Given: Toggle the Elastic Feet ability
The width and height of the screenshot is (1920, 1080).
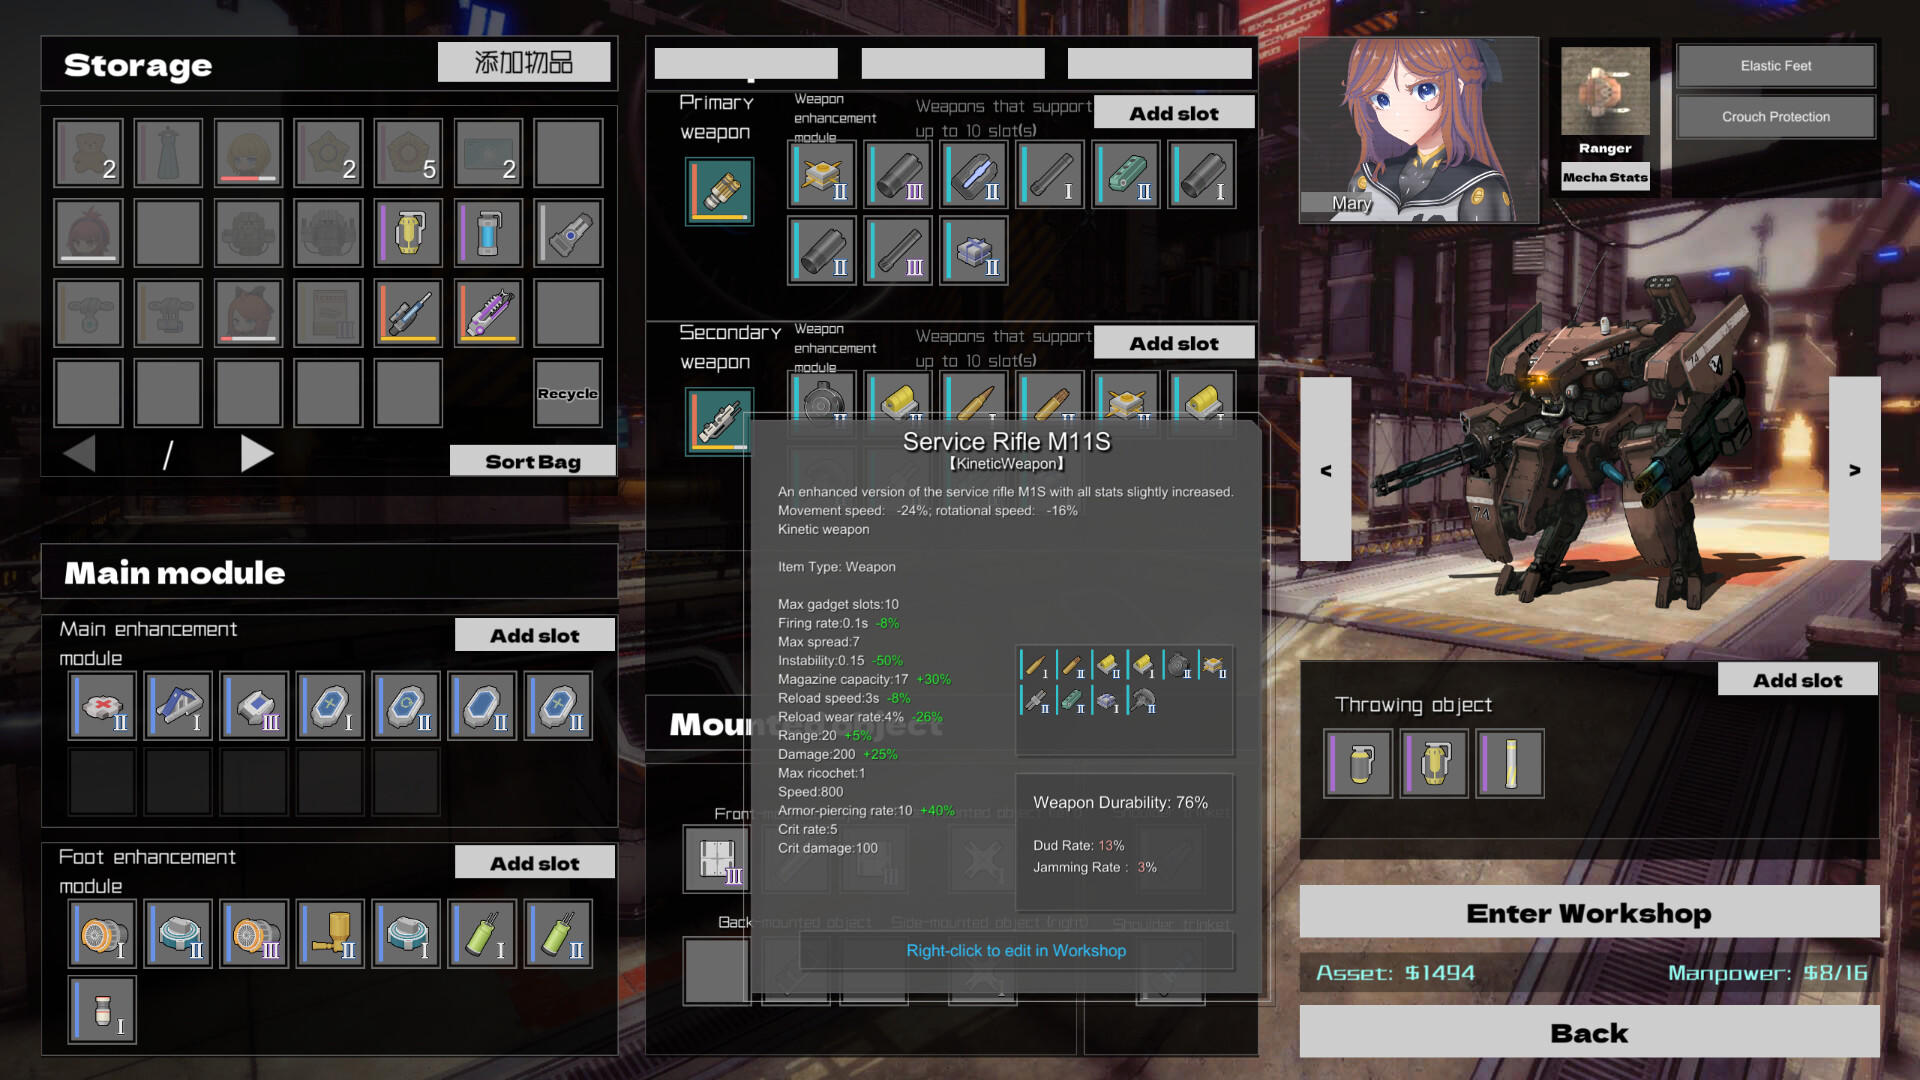Looking at the screenshot, I should tap(1775, 65).
